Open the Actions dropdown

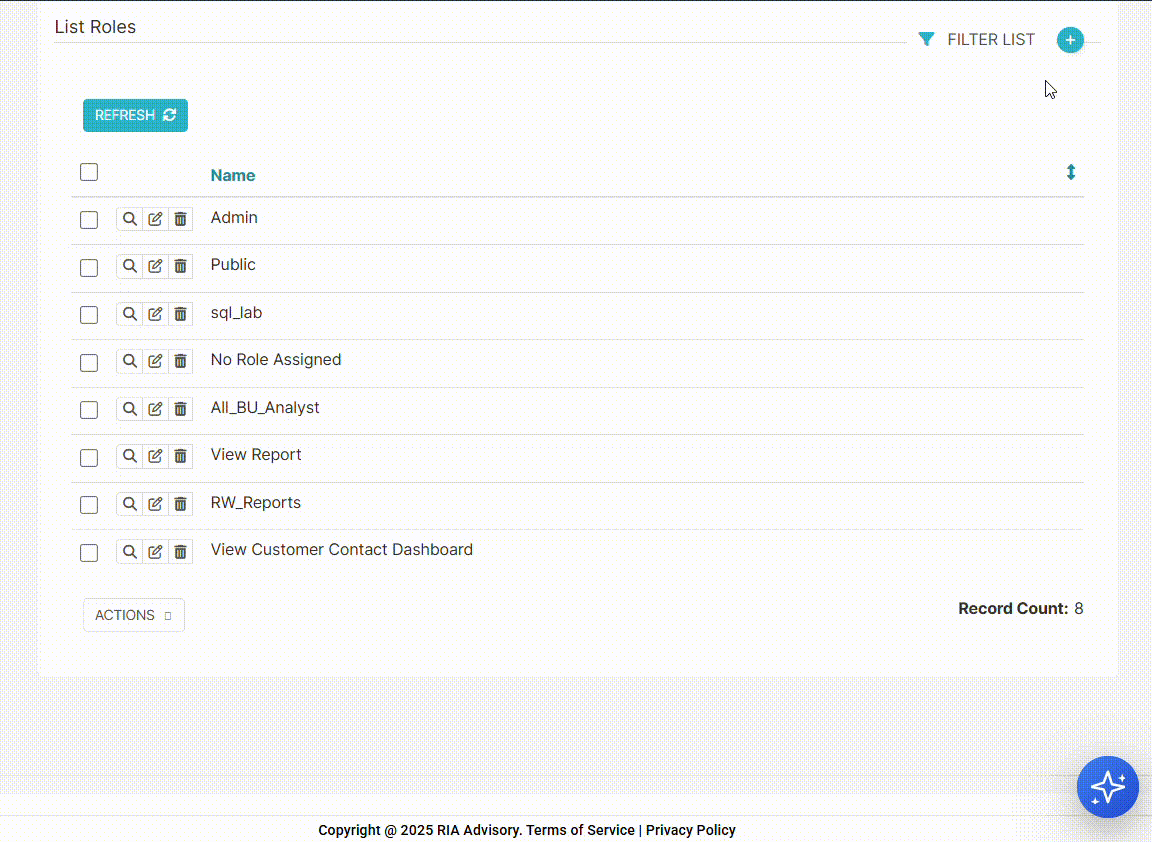point(134,615)
